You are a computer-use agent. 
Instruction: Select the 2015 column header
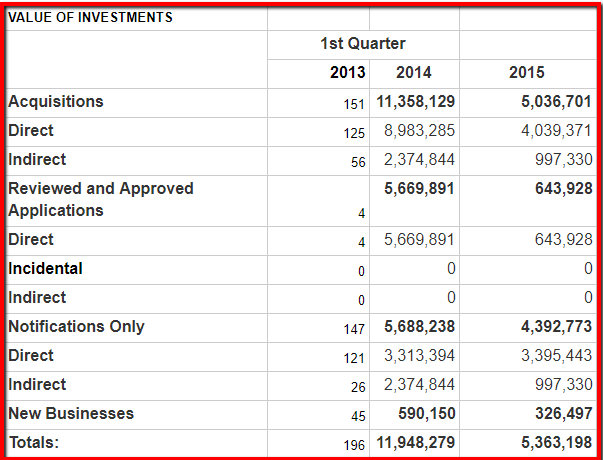pos(526,73)
